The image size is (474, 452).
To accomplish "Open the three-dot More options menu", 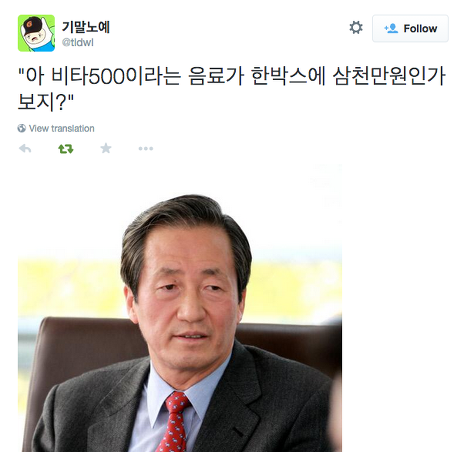I will 146,149.
